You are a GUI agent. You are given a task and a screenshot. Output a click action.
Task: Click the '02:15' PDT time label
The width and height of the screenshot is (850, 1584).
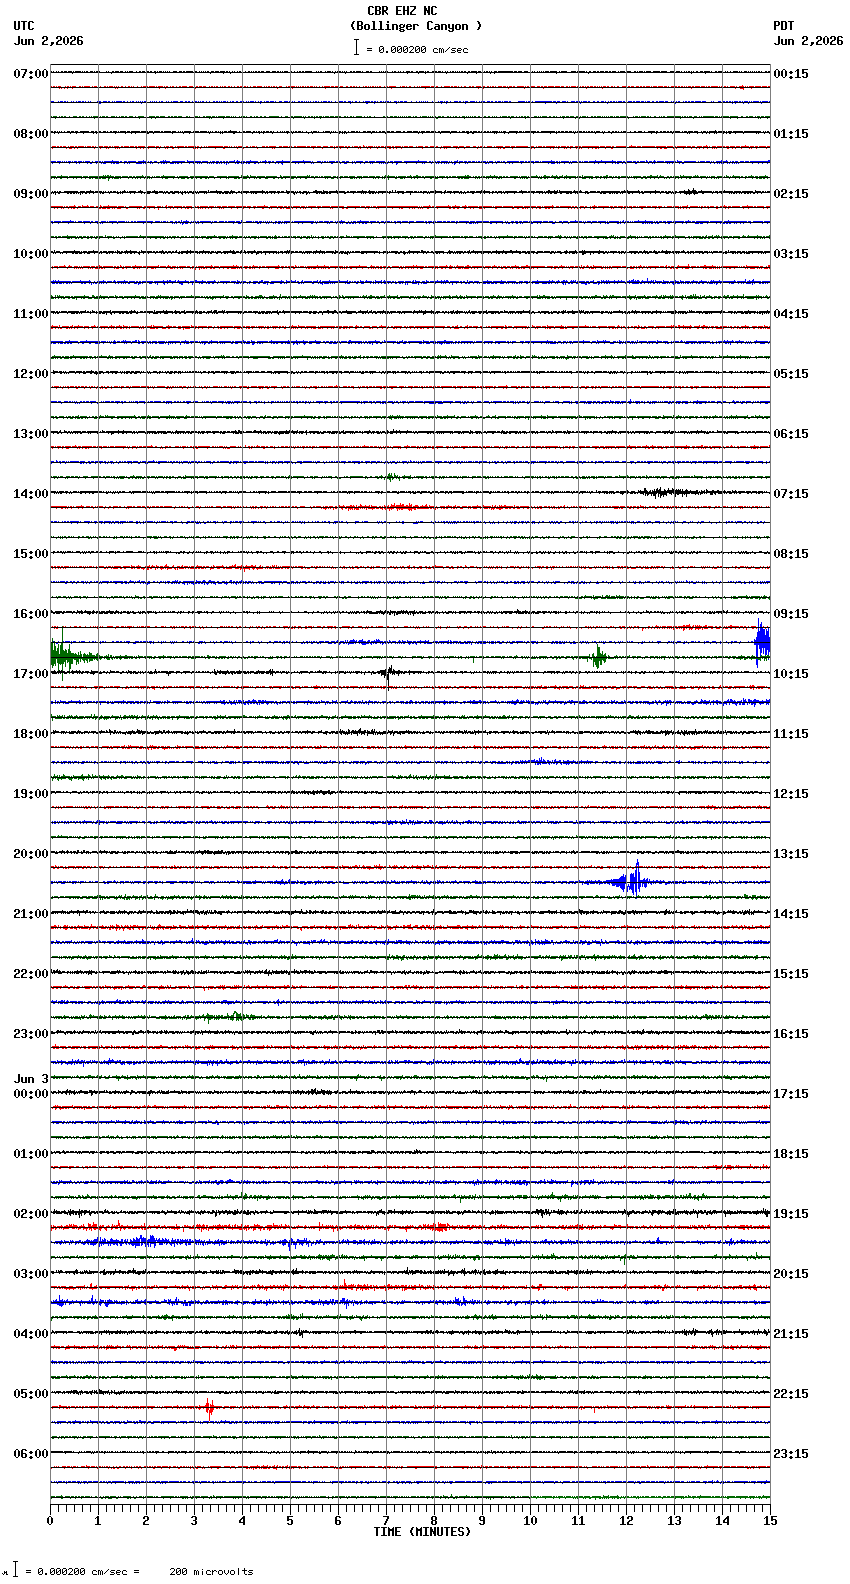pos(791,194)
